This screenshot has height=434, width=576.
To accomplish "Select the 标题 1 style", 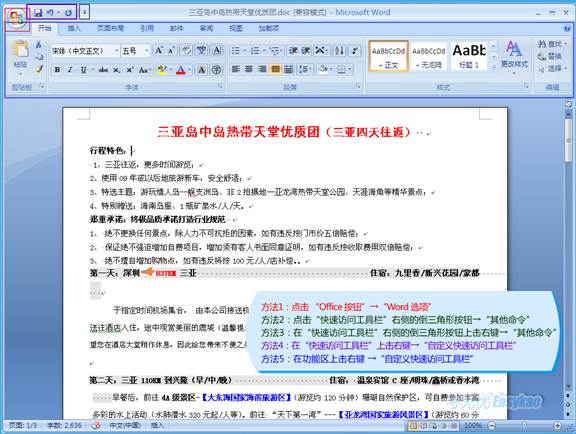I will pos(469,55).
